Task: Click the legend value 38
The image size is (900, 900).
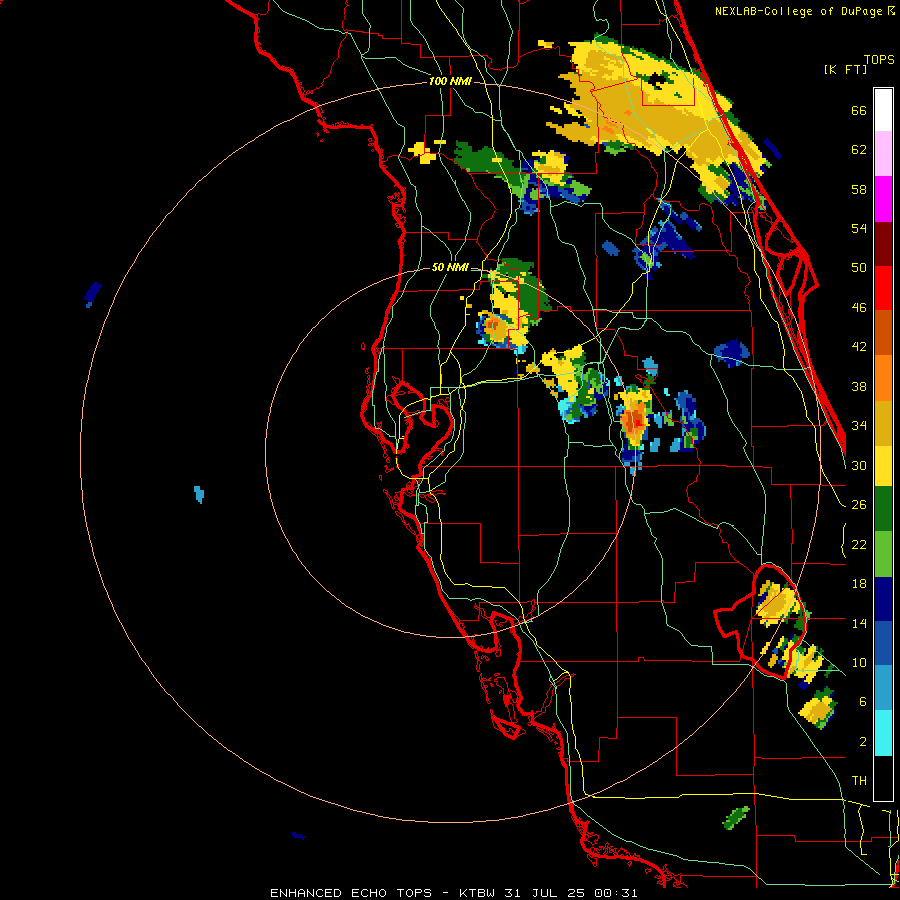Action: [859, 386]
